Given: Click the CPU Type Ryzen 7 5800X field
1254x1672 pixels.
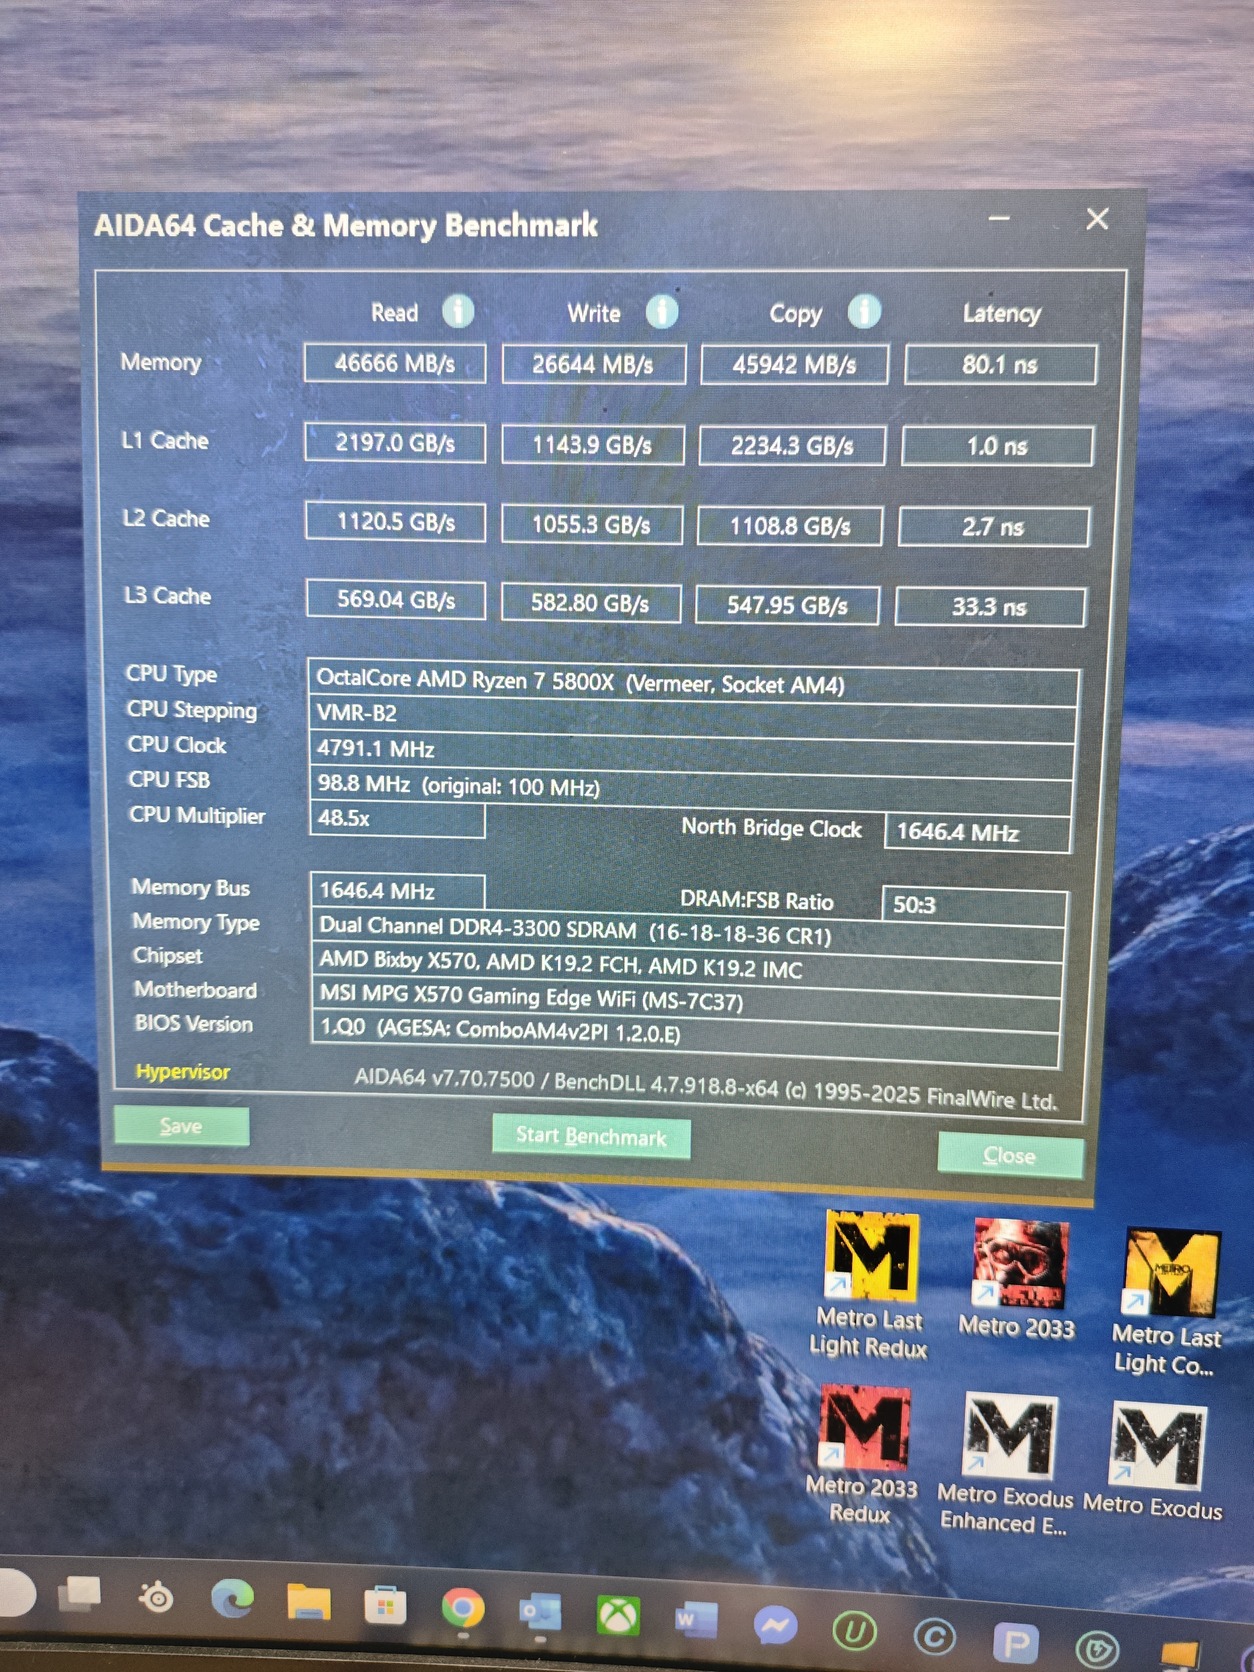Looking at the screenshot, I should pyautogui.click(x=694, y=683).
